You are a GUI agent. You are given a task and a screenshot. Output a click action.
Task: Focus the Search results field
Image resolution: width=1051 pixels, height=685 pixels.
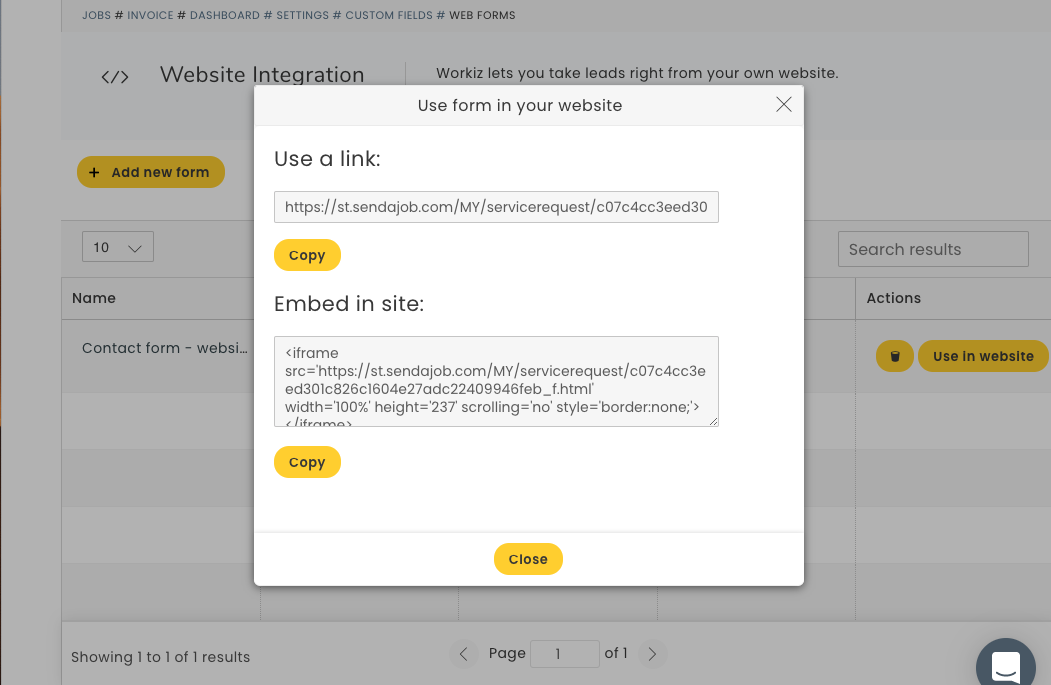point(932,249)
